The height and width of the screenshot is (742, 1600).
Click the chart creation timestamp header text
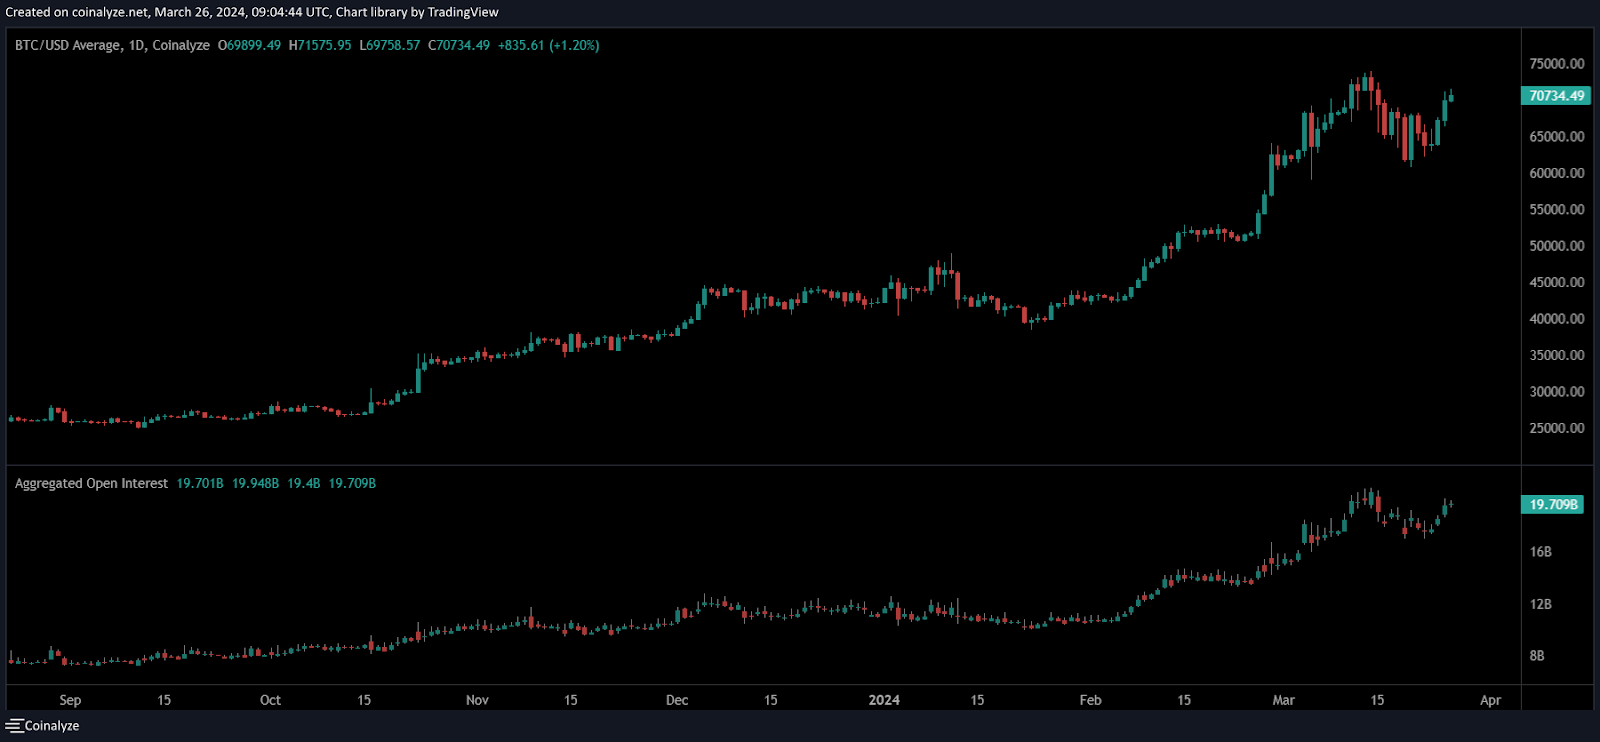pos(252,12)
